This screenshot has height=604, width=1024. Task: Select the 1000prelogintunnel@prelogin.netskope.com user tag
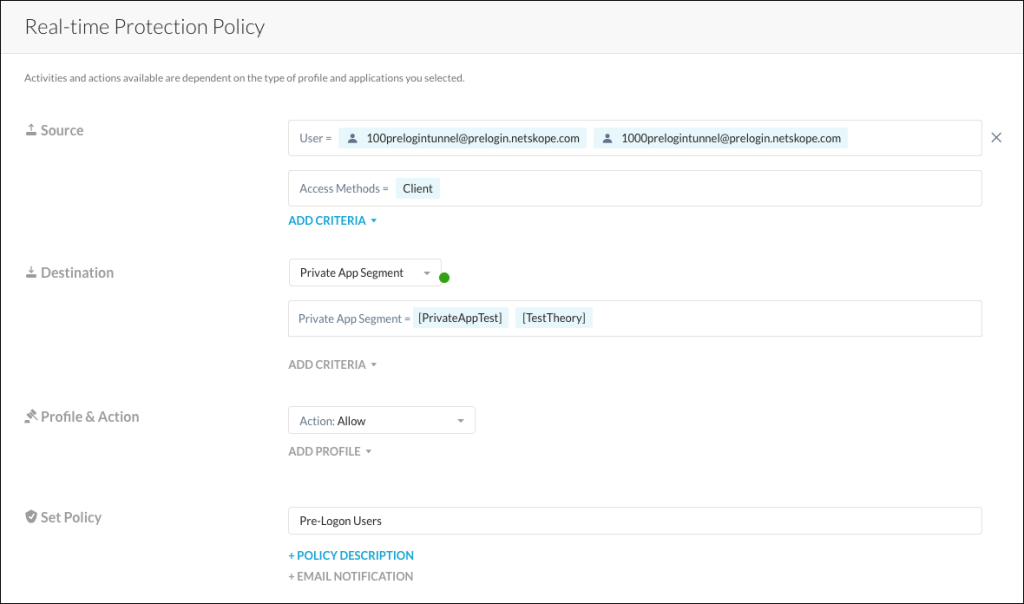point(720,138)
